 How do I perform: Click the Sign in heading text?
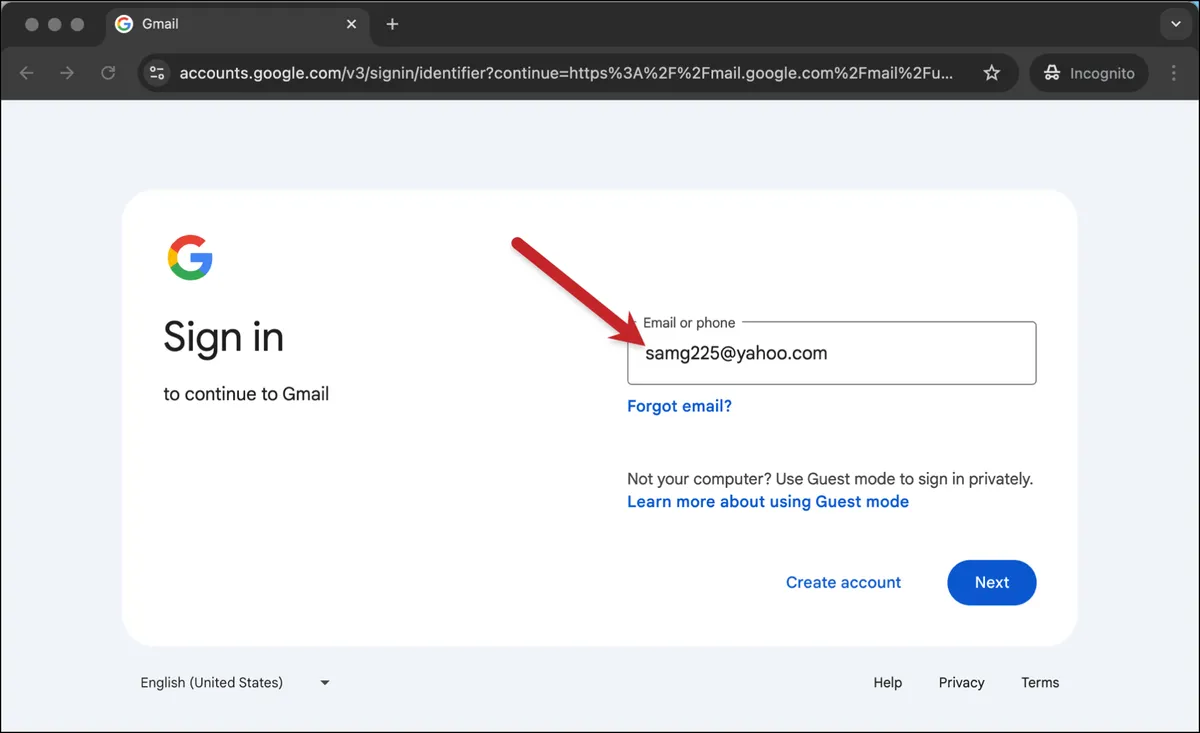click(224, 337)
